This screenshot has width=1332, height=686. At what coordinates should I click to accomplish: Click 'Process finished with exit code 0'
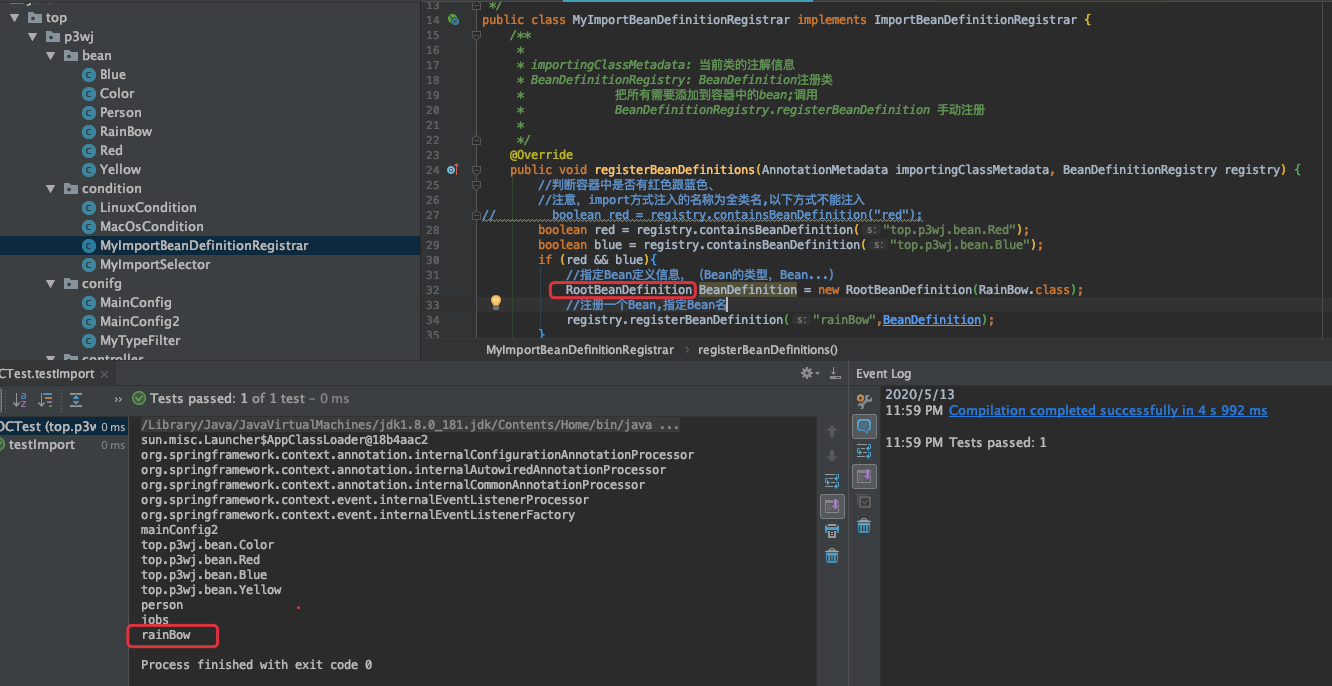[256, 665]
